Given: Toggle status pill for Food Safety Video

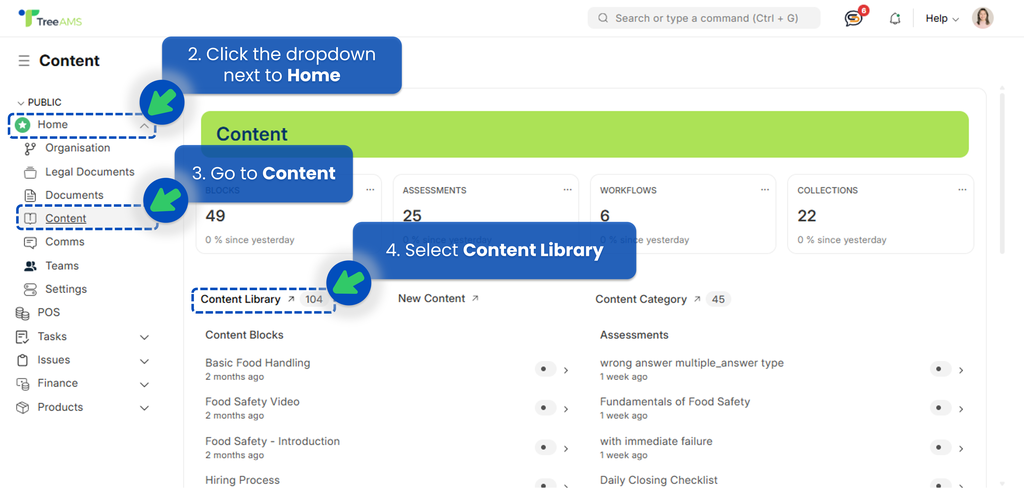Looking at the screenshot, I should (545, 408).
